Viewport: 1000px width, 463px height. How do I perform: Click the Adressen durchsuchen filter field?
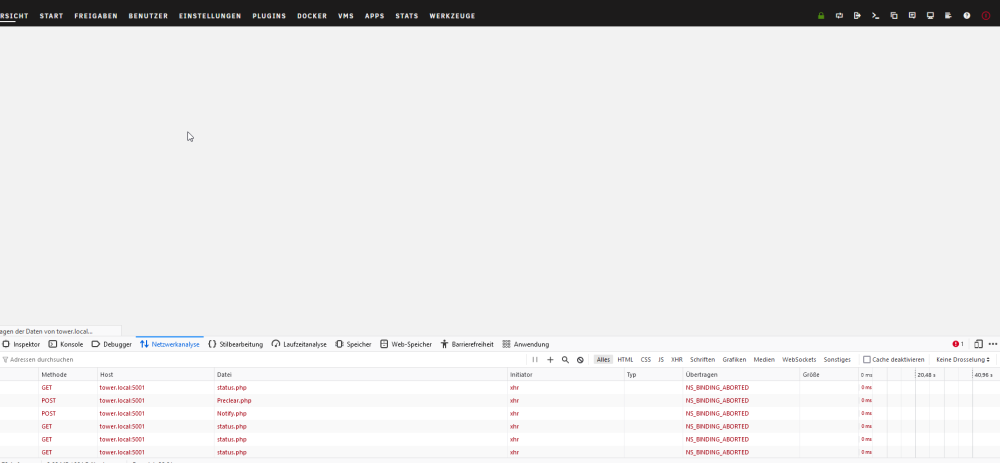pyautogui.click(x=261, y=360)
